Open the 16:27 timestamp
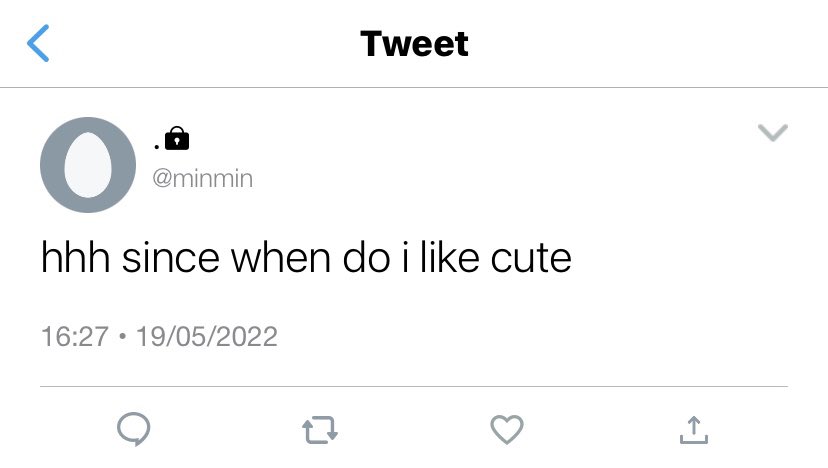 pos(75,336)
